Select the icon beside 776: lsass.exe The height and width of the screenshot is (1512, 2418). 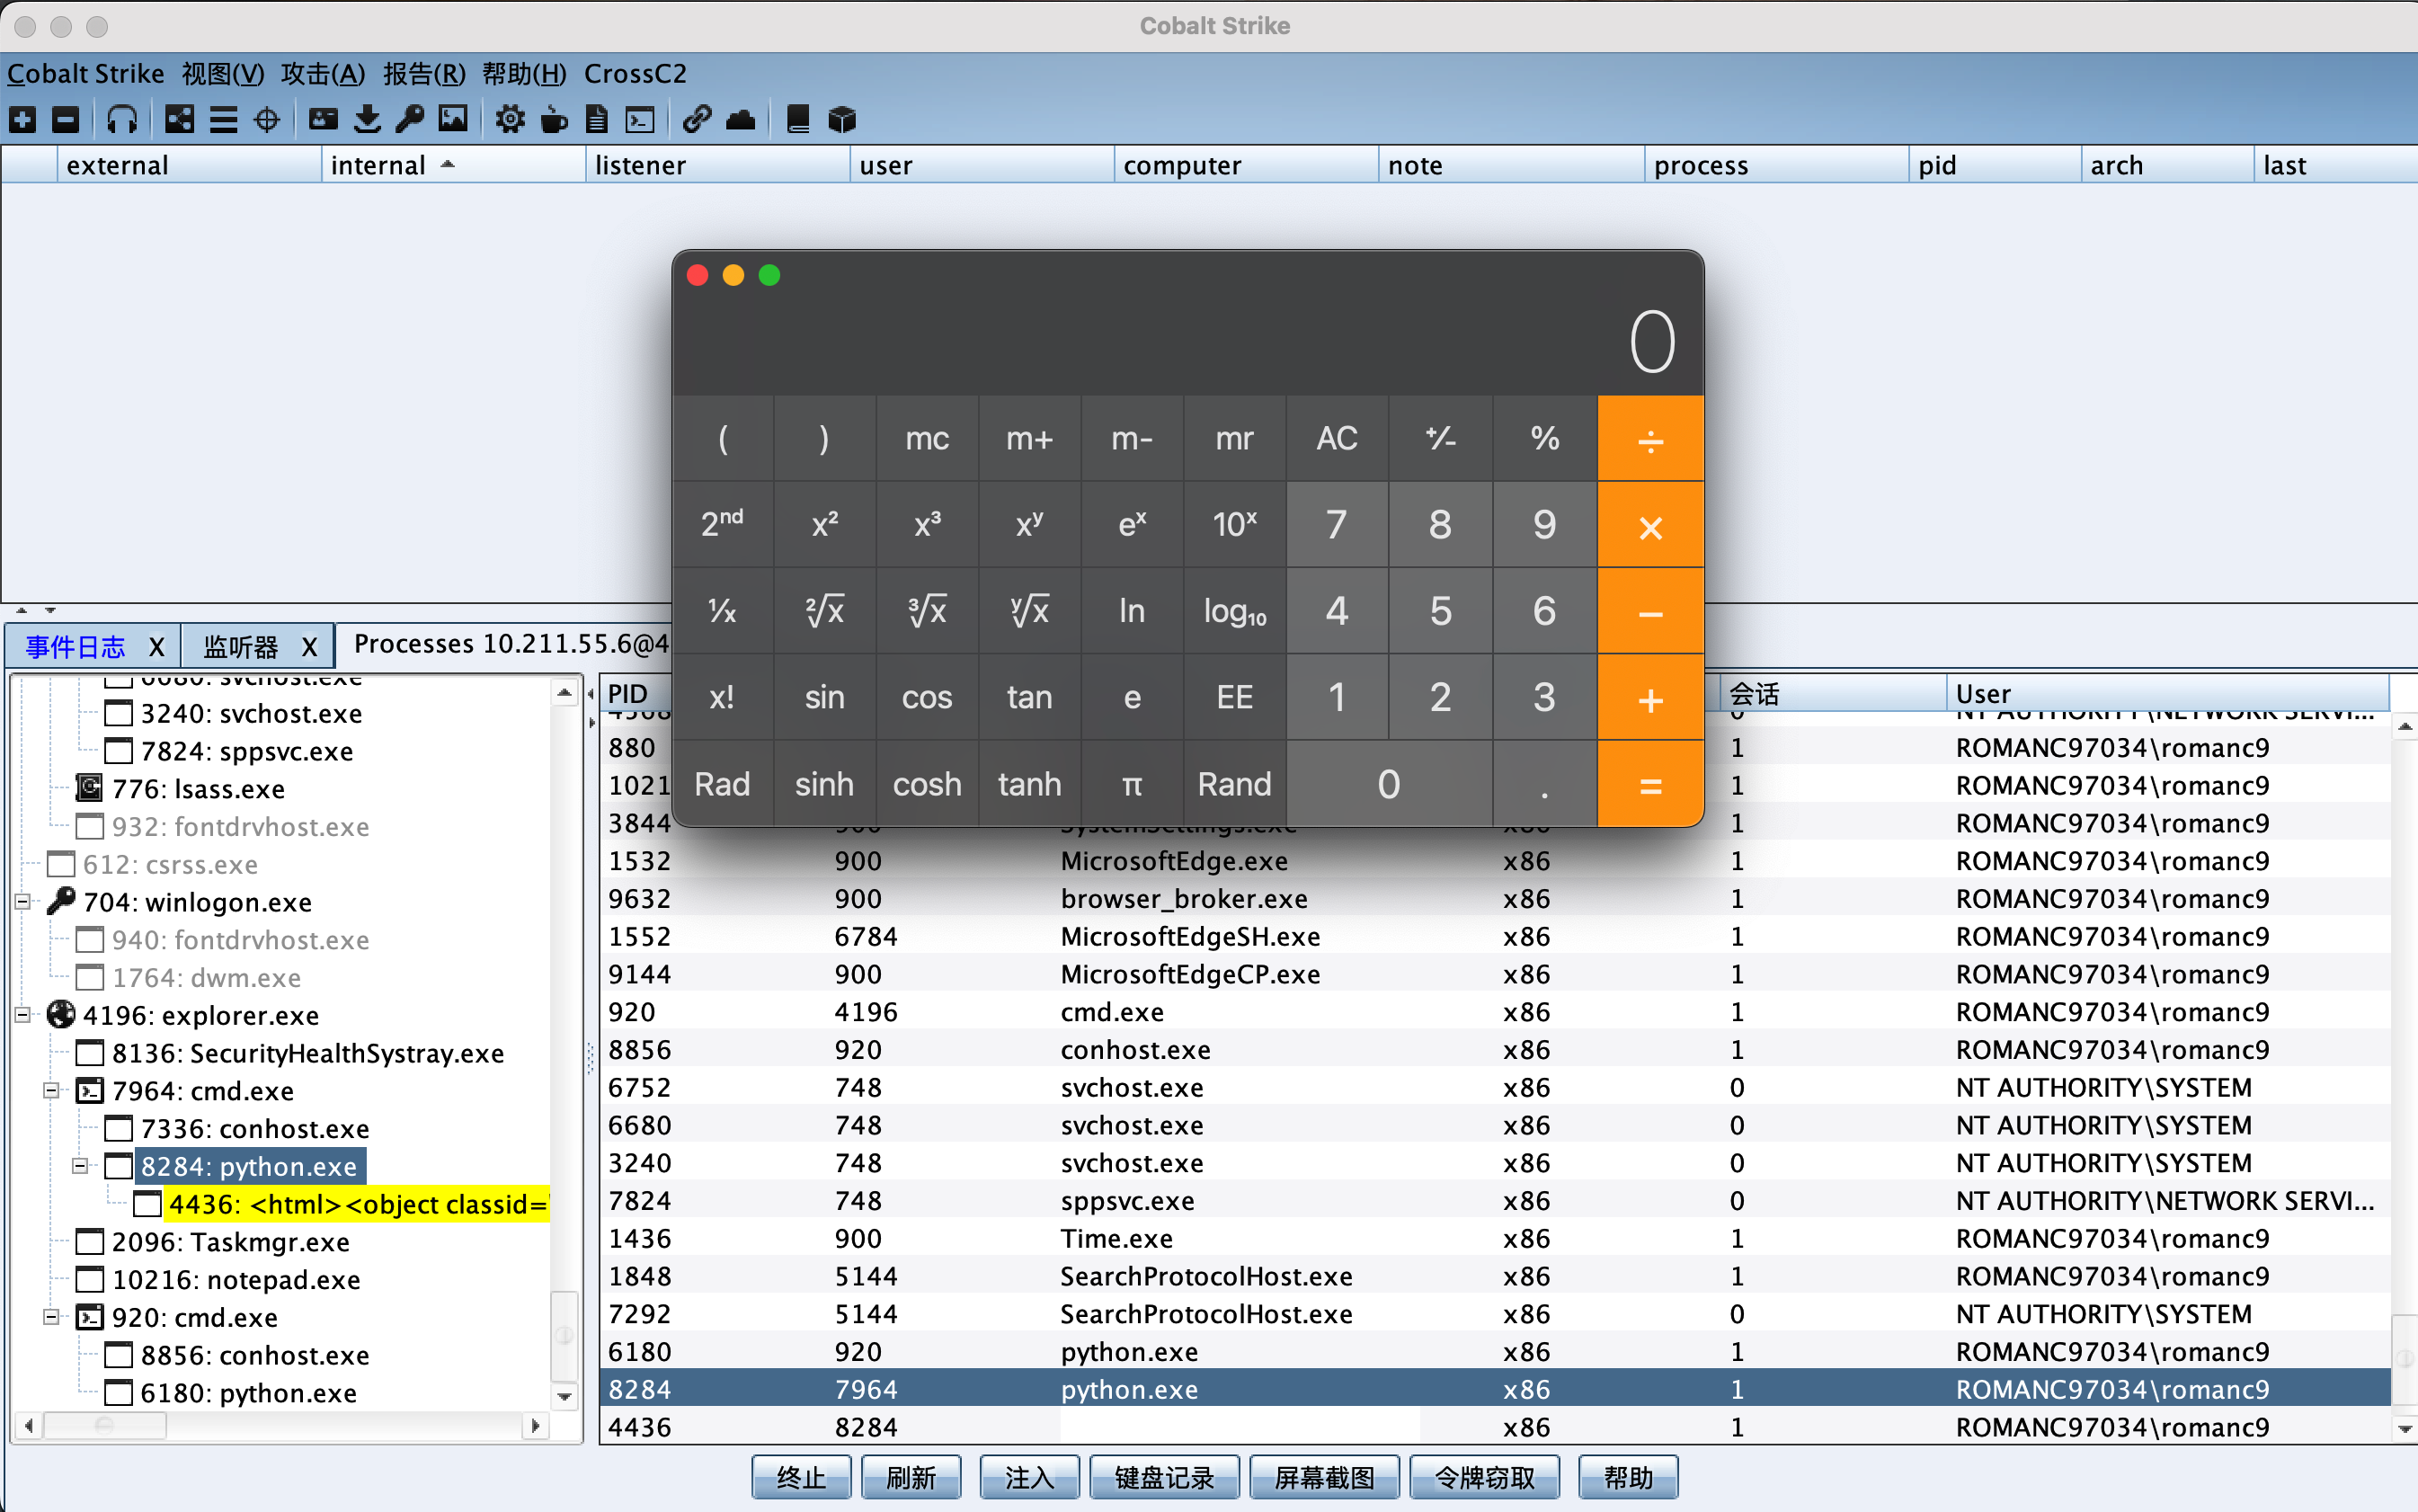(90, 788)
